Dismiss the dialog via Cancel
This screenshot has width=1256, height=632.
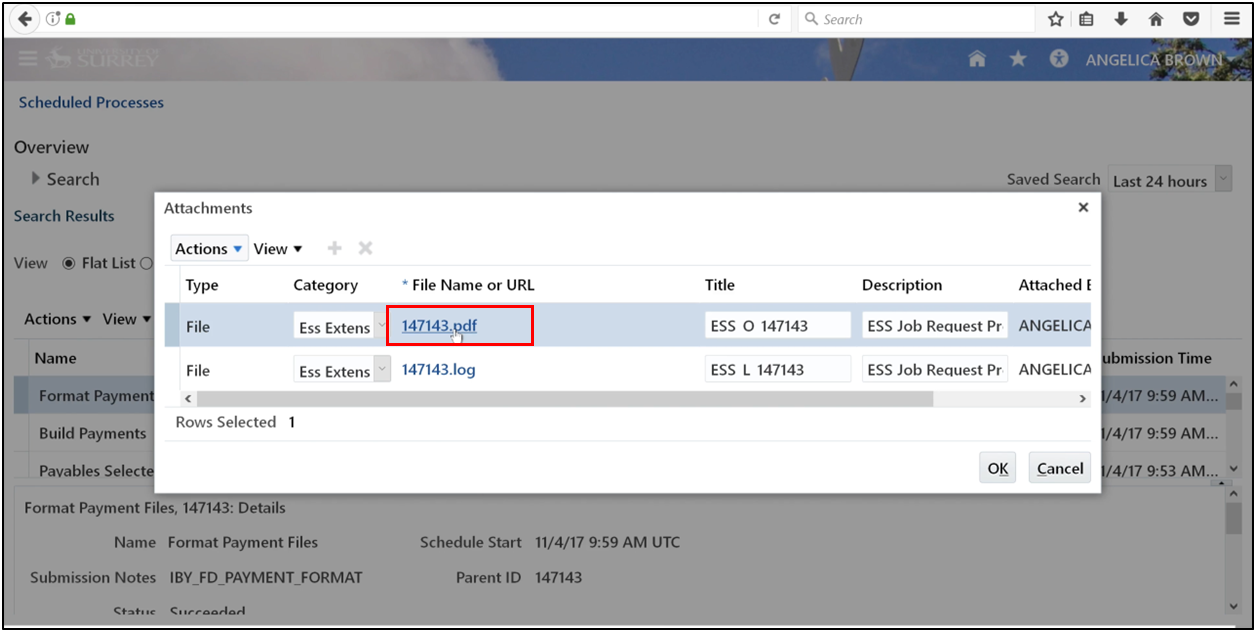click(1059, 467)
